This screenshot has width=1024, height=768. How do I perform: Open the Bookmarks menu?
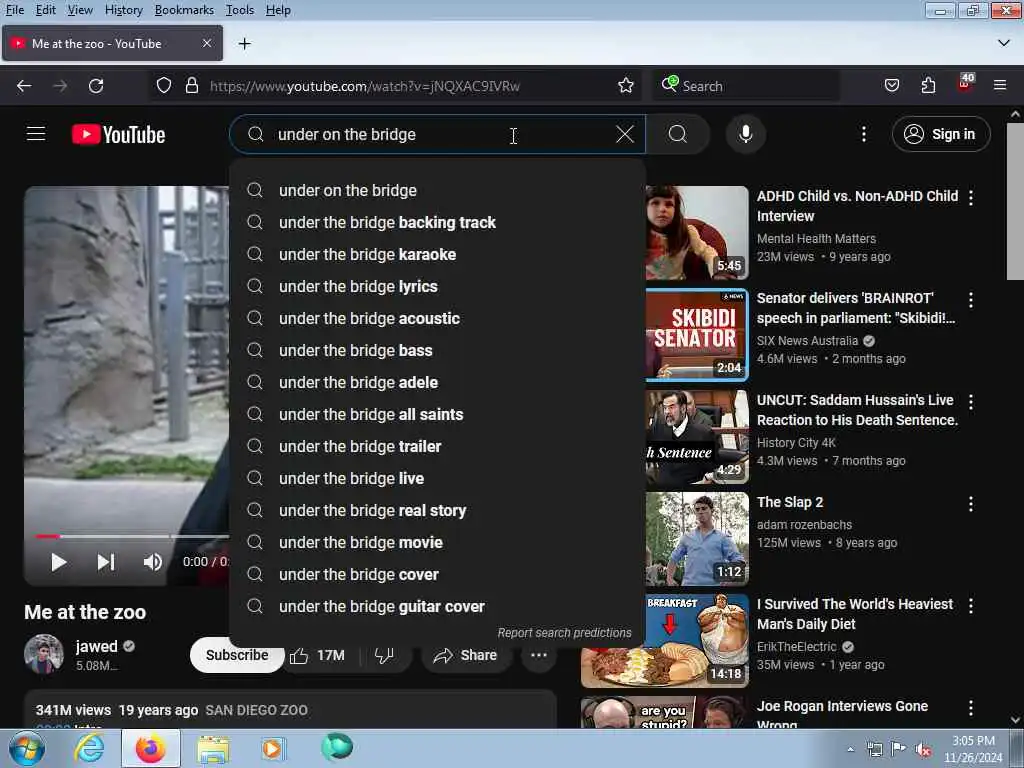pos(184,10)
